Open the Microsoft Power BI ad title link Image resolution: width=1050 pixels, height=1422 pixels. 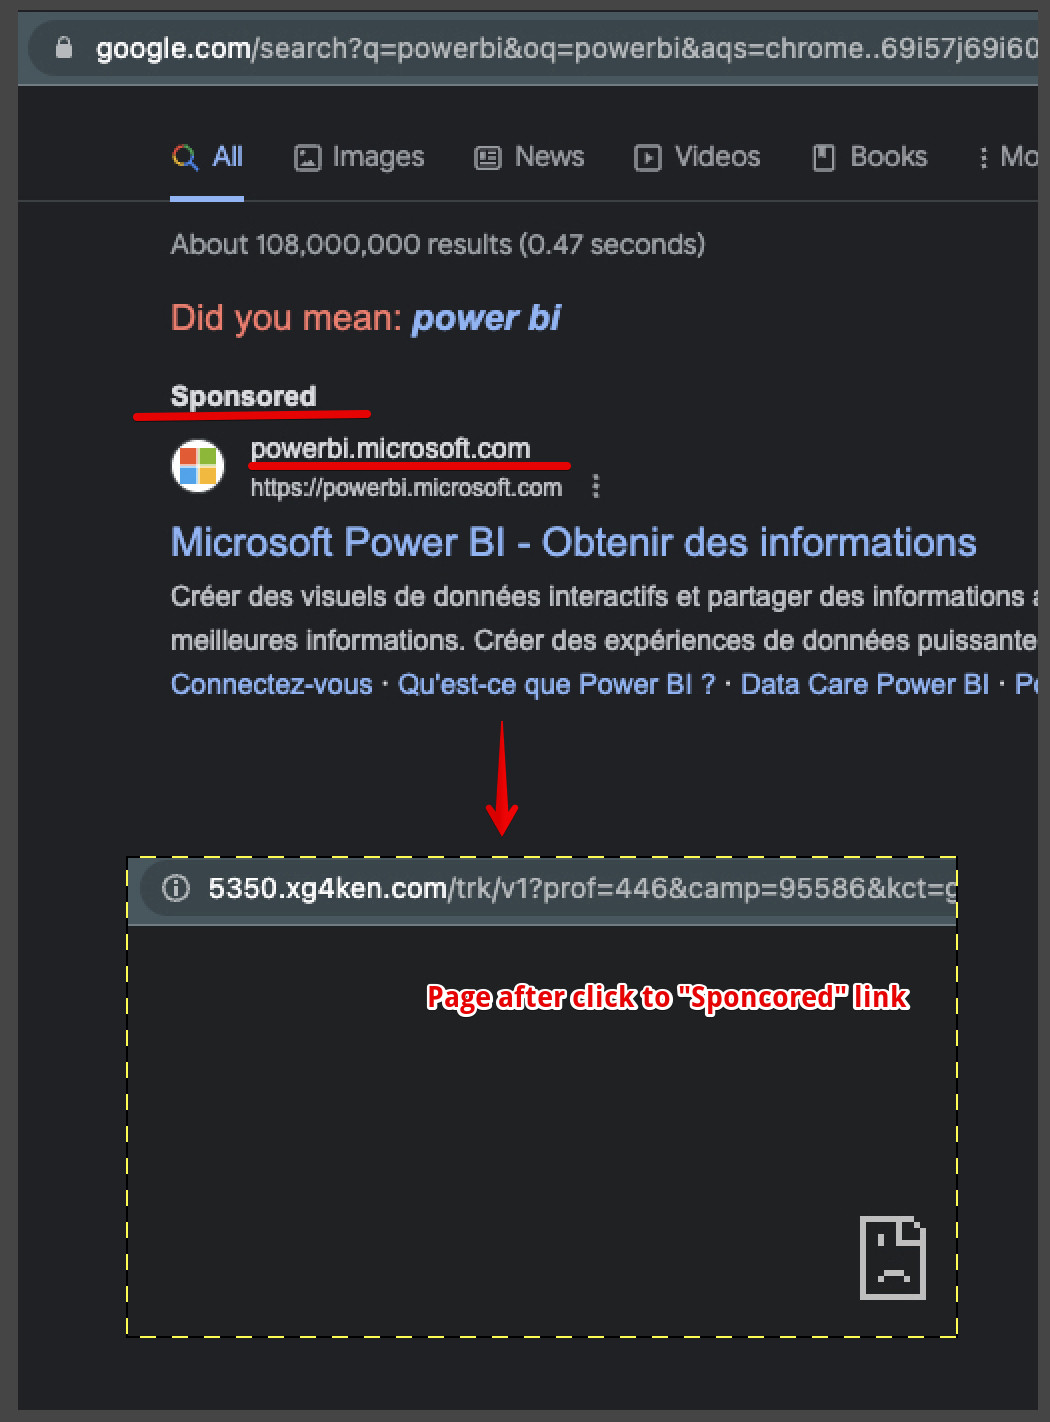[573, 542]
